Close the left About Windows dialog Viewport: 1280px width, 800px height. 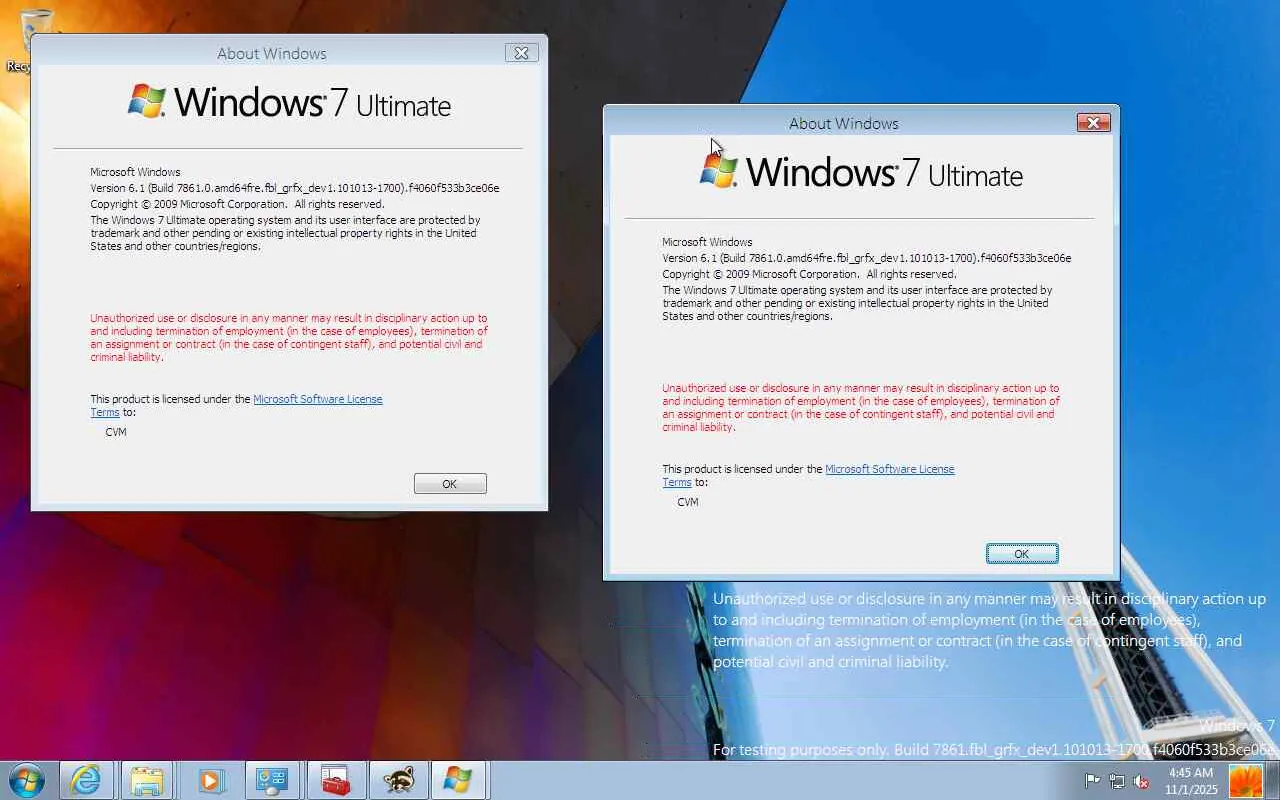pos(521,53)
